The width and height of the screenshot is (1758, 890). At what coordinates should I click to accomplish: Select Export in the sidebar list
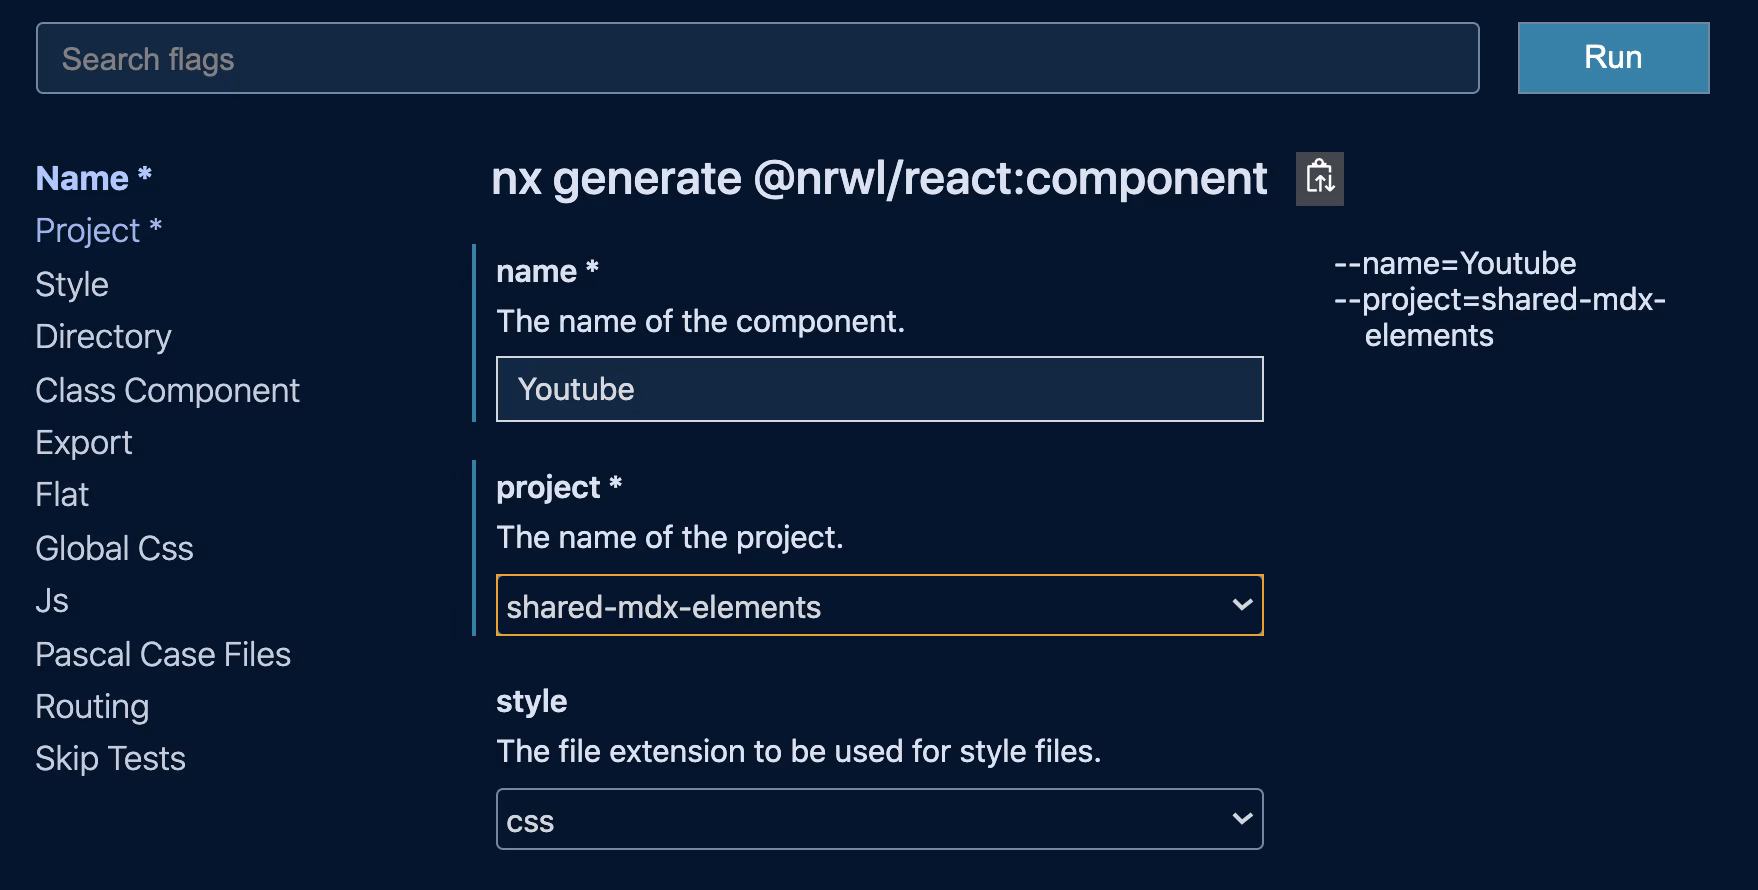[x=84, y=442]
